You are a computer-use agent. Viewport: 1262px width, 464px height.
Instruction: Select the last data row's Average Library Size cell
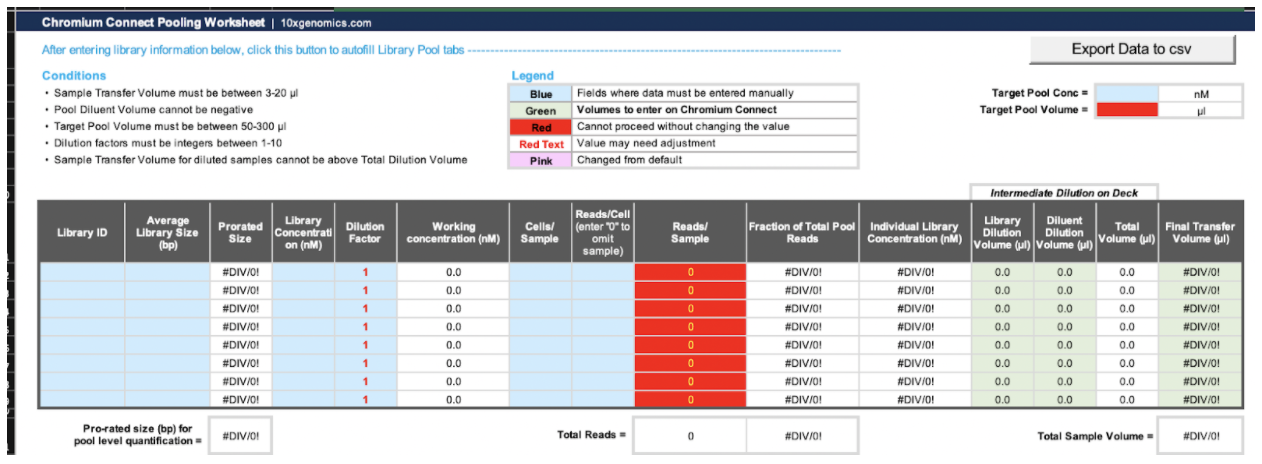pyautogui.click(x=167, y=399)
